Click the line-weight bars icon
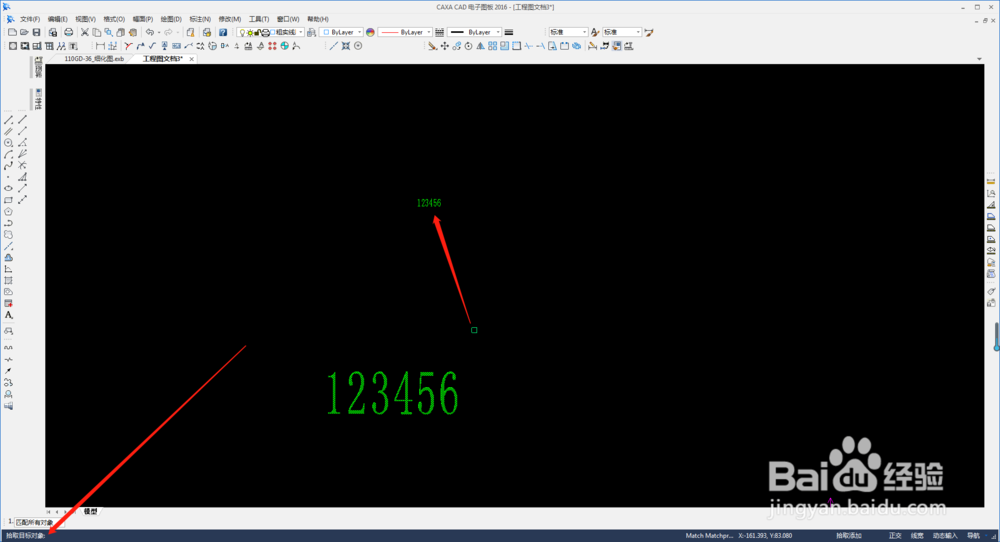Screen dimensions: 1000x542 509,32
